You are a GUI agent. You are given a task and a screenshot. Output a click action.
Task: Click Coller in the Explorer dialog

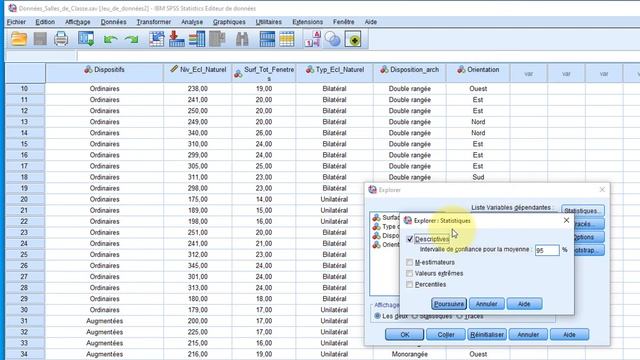coord(446,334)
